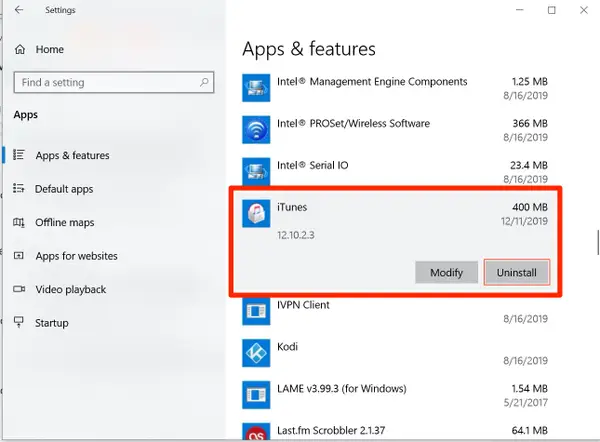Click the Kodi app icon
600x442 pixels.
[256, 353]
